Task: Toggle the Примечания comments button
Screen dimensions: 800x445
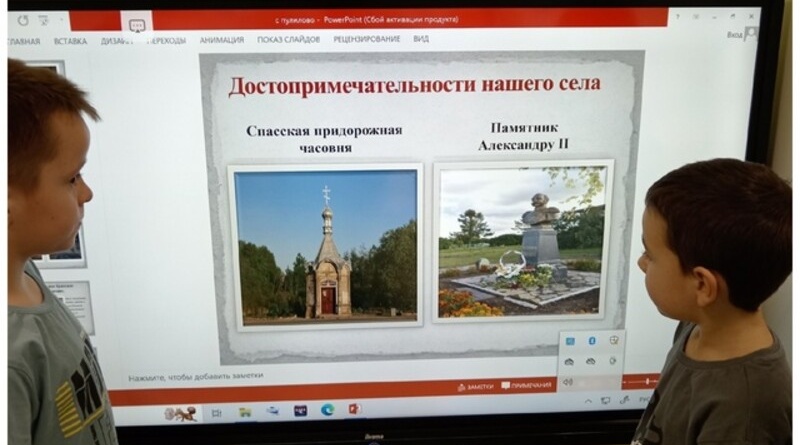Action: 526,386
